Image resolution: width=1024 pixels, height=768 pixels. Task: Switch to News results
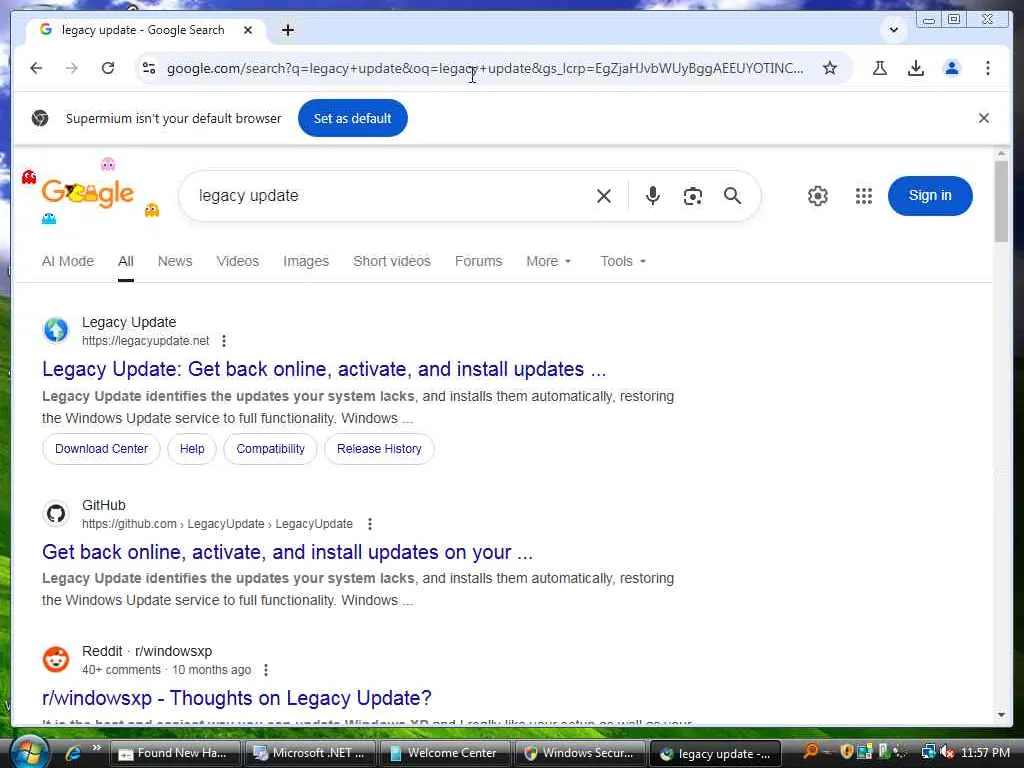point(175,261)
